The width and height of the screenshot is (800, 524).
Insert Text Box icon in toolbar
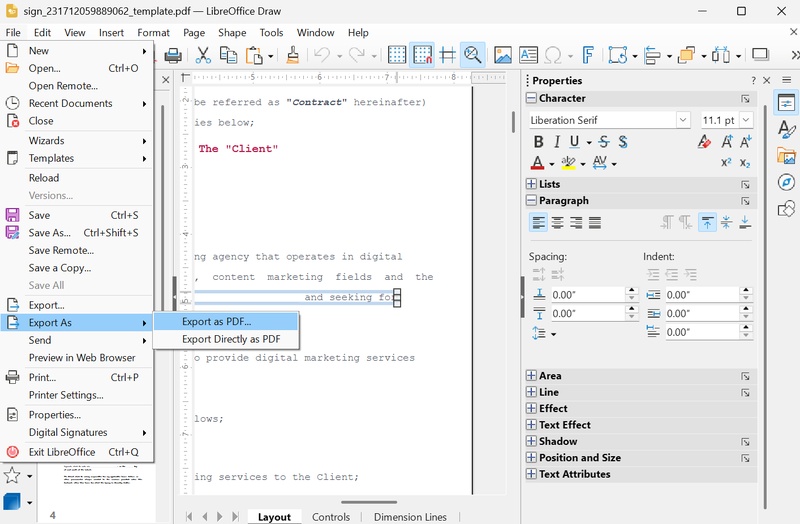(528, 55)
